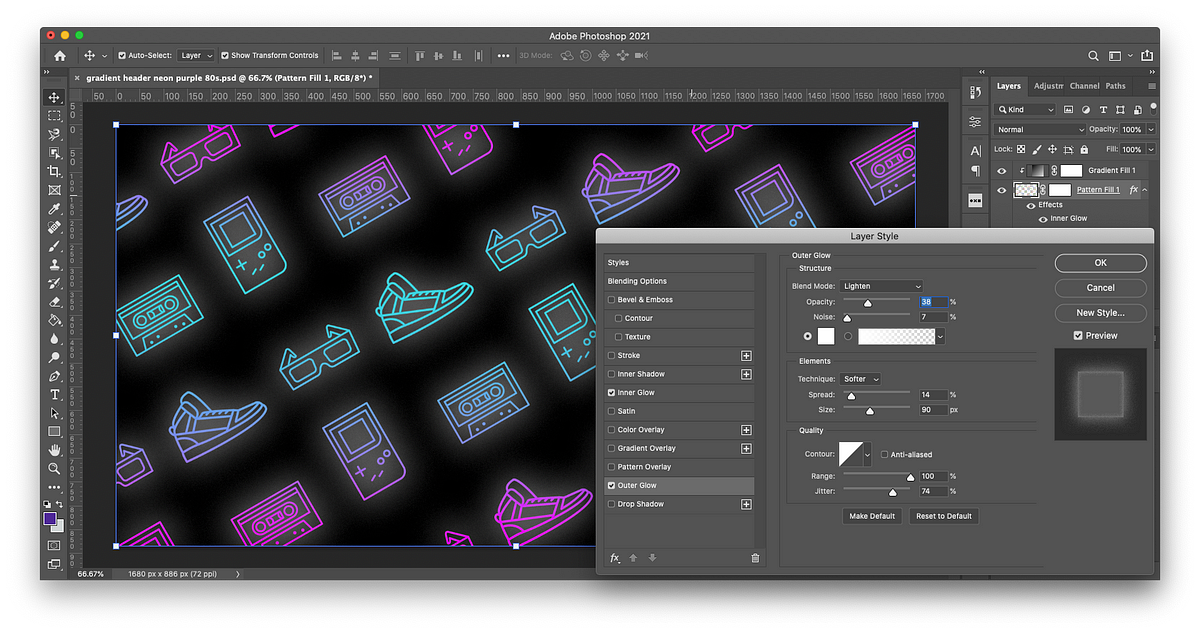This screenshot has height=633, width=1200.
Task: Open the Character panel icon
Action: coord(975,151)
